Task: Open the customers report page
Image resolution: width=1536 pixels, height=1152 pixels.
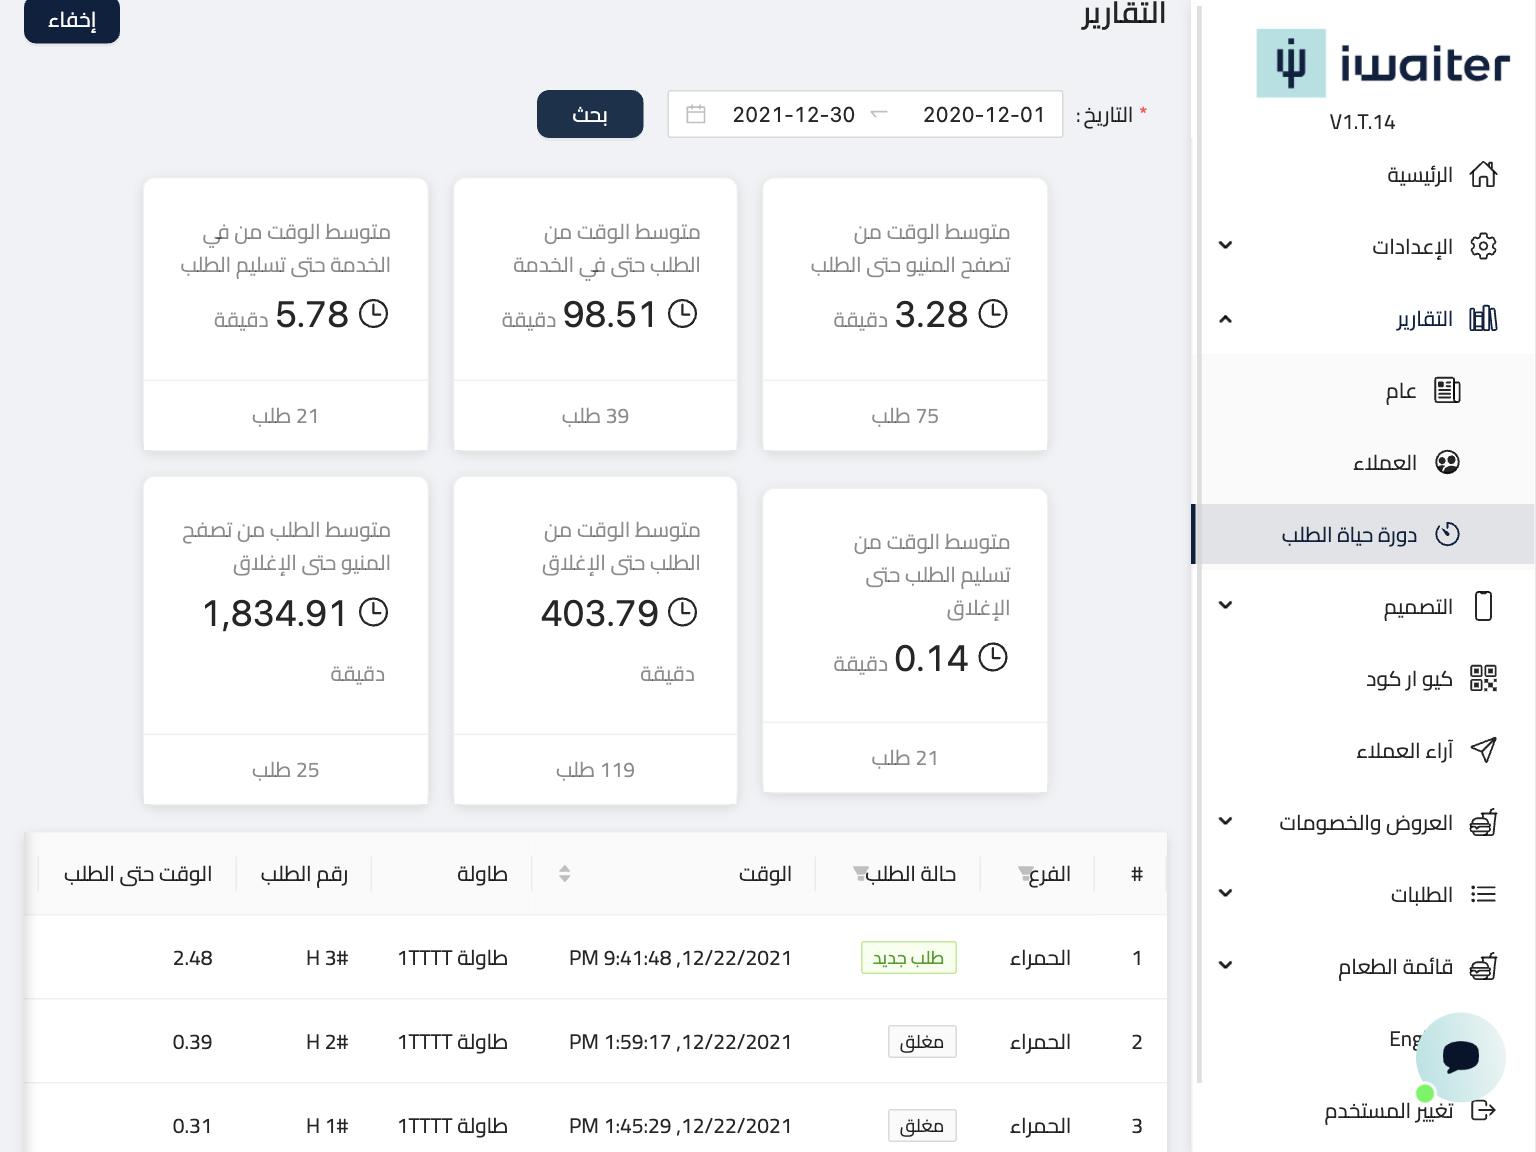Action: (1385, 463)
